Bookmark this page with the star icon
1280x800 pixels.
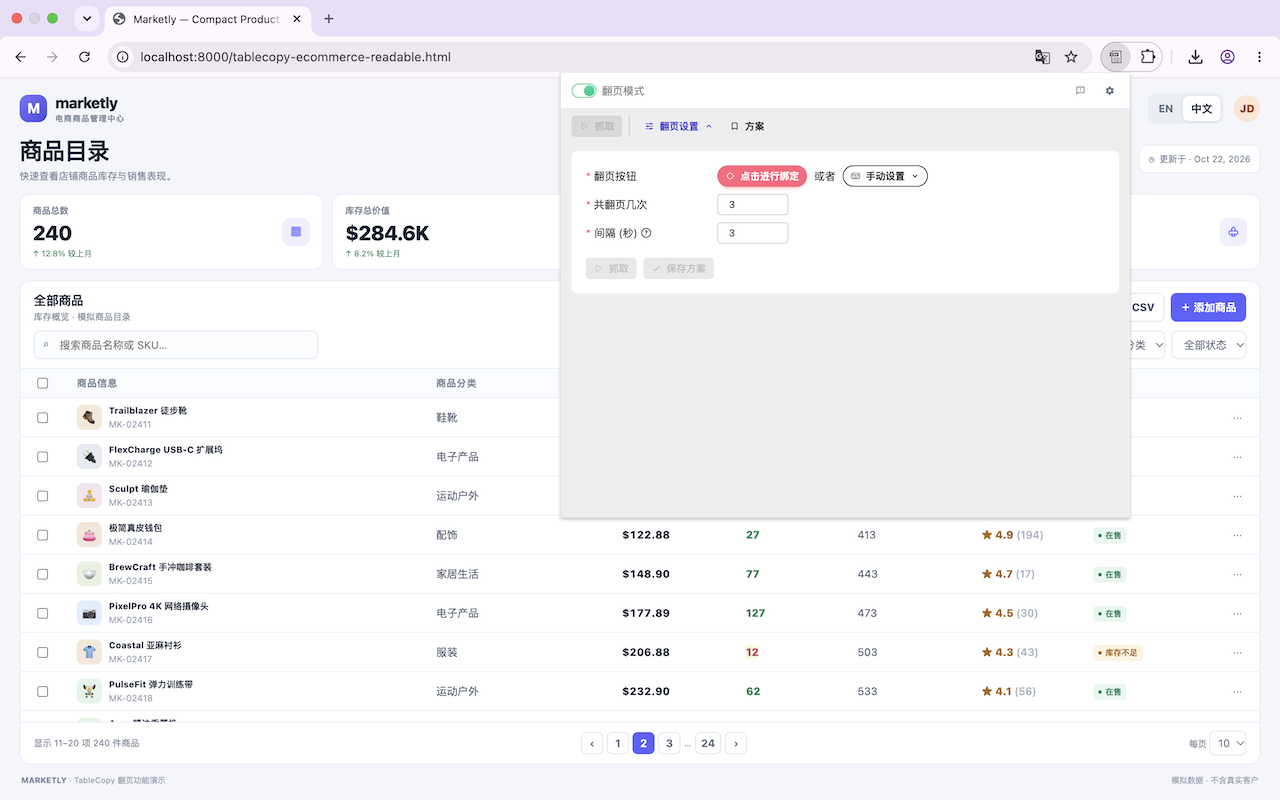point(1071,57)
